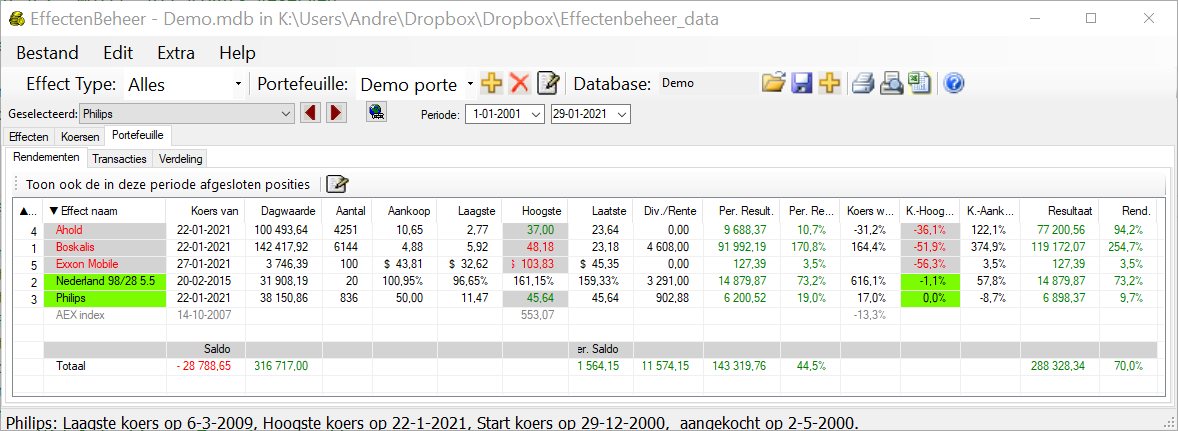1178x431 pixels.
Task: Open the Extra menu
Action: coord(176,53)
